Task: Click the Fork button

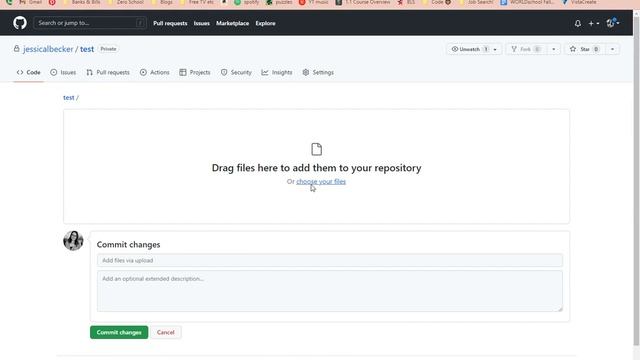Action: (x=527, y=49)
